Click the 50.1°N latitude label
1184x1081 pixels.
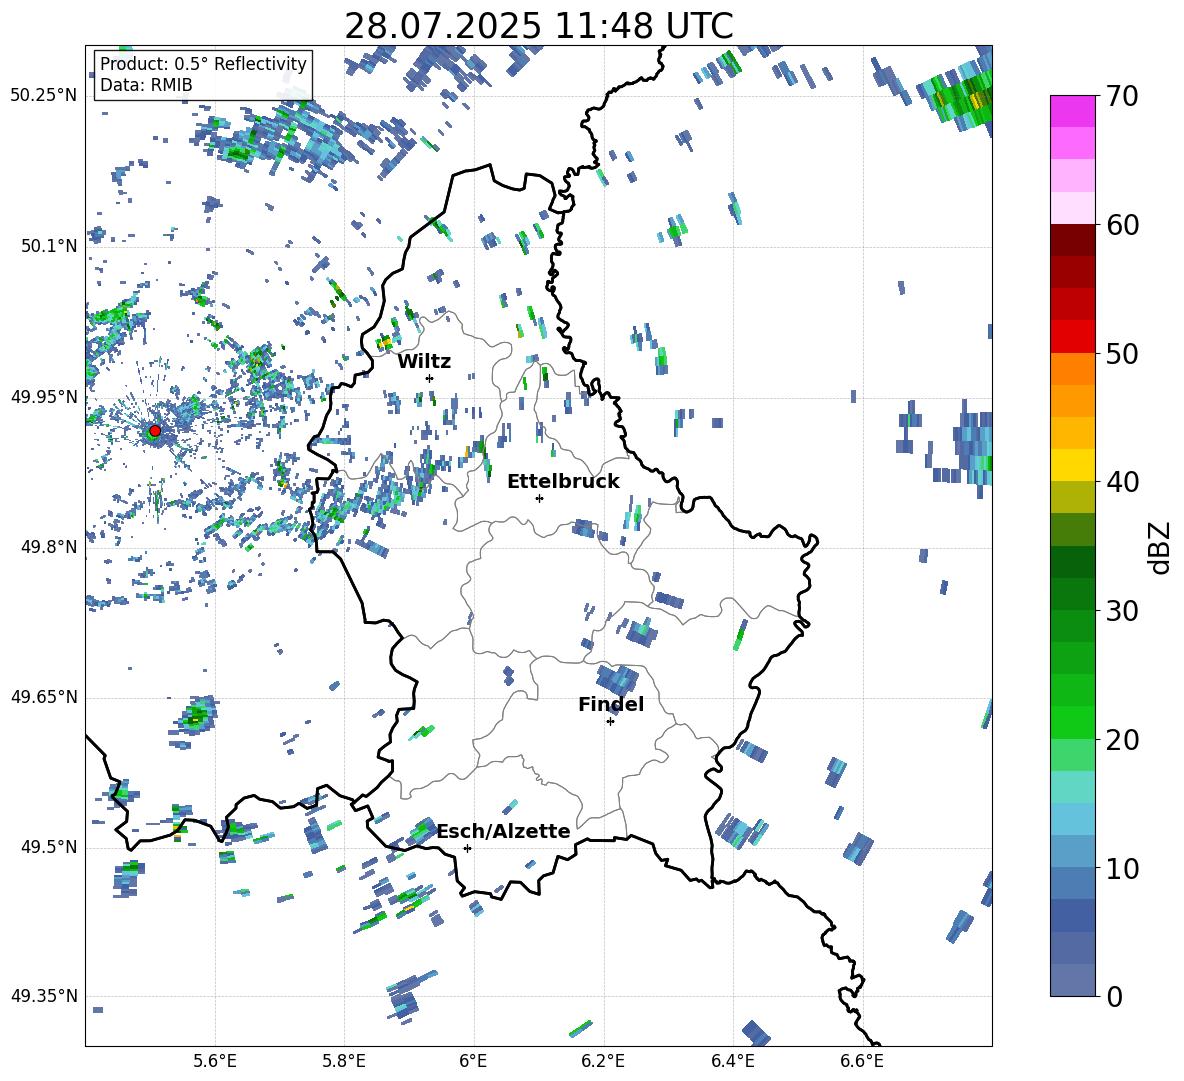coord(49,246)
